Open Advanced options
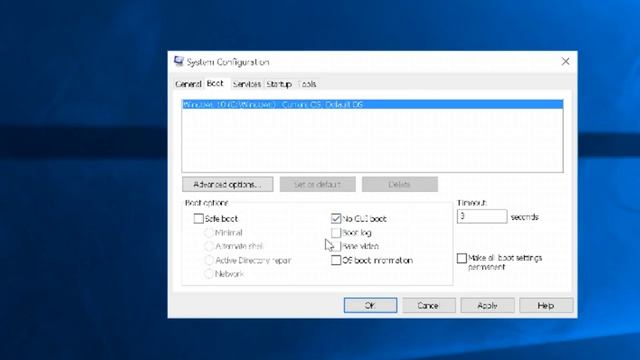This screenshot has height=360, width=640. coord(228,184)
